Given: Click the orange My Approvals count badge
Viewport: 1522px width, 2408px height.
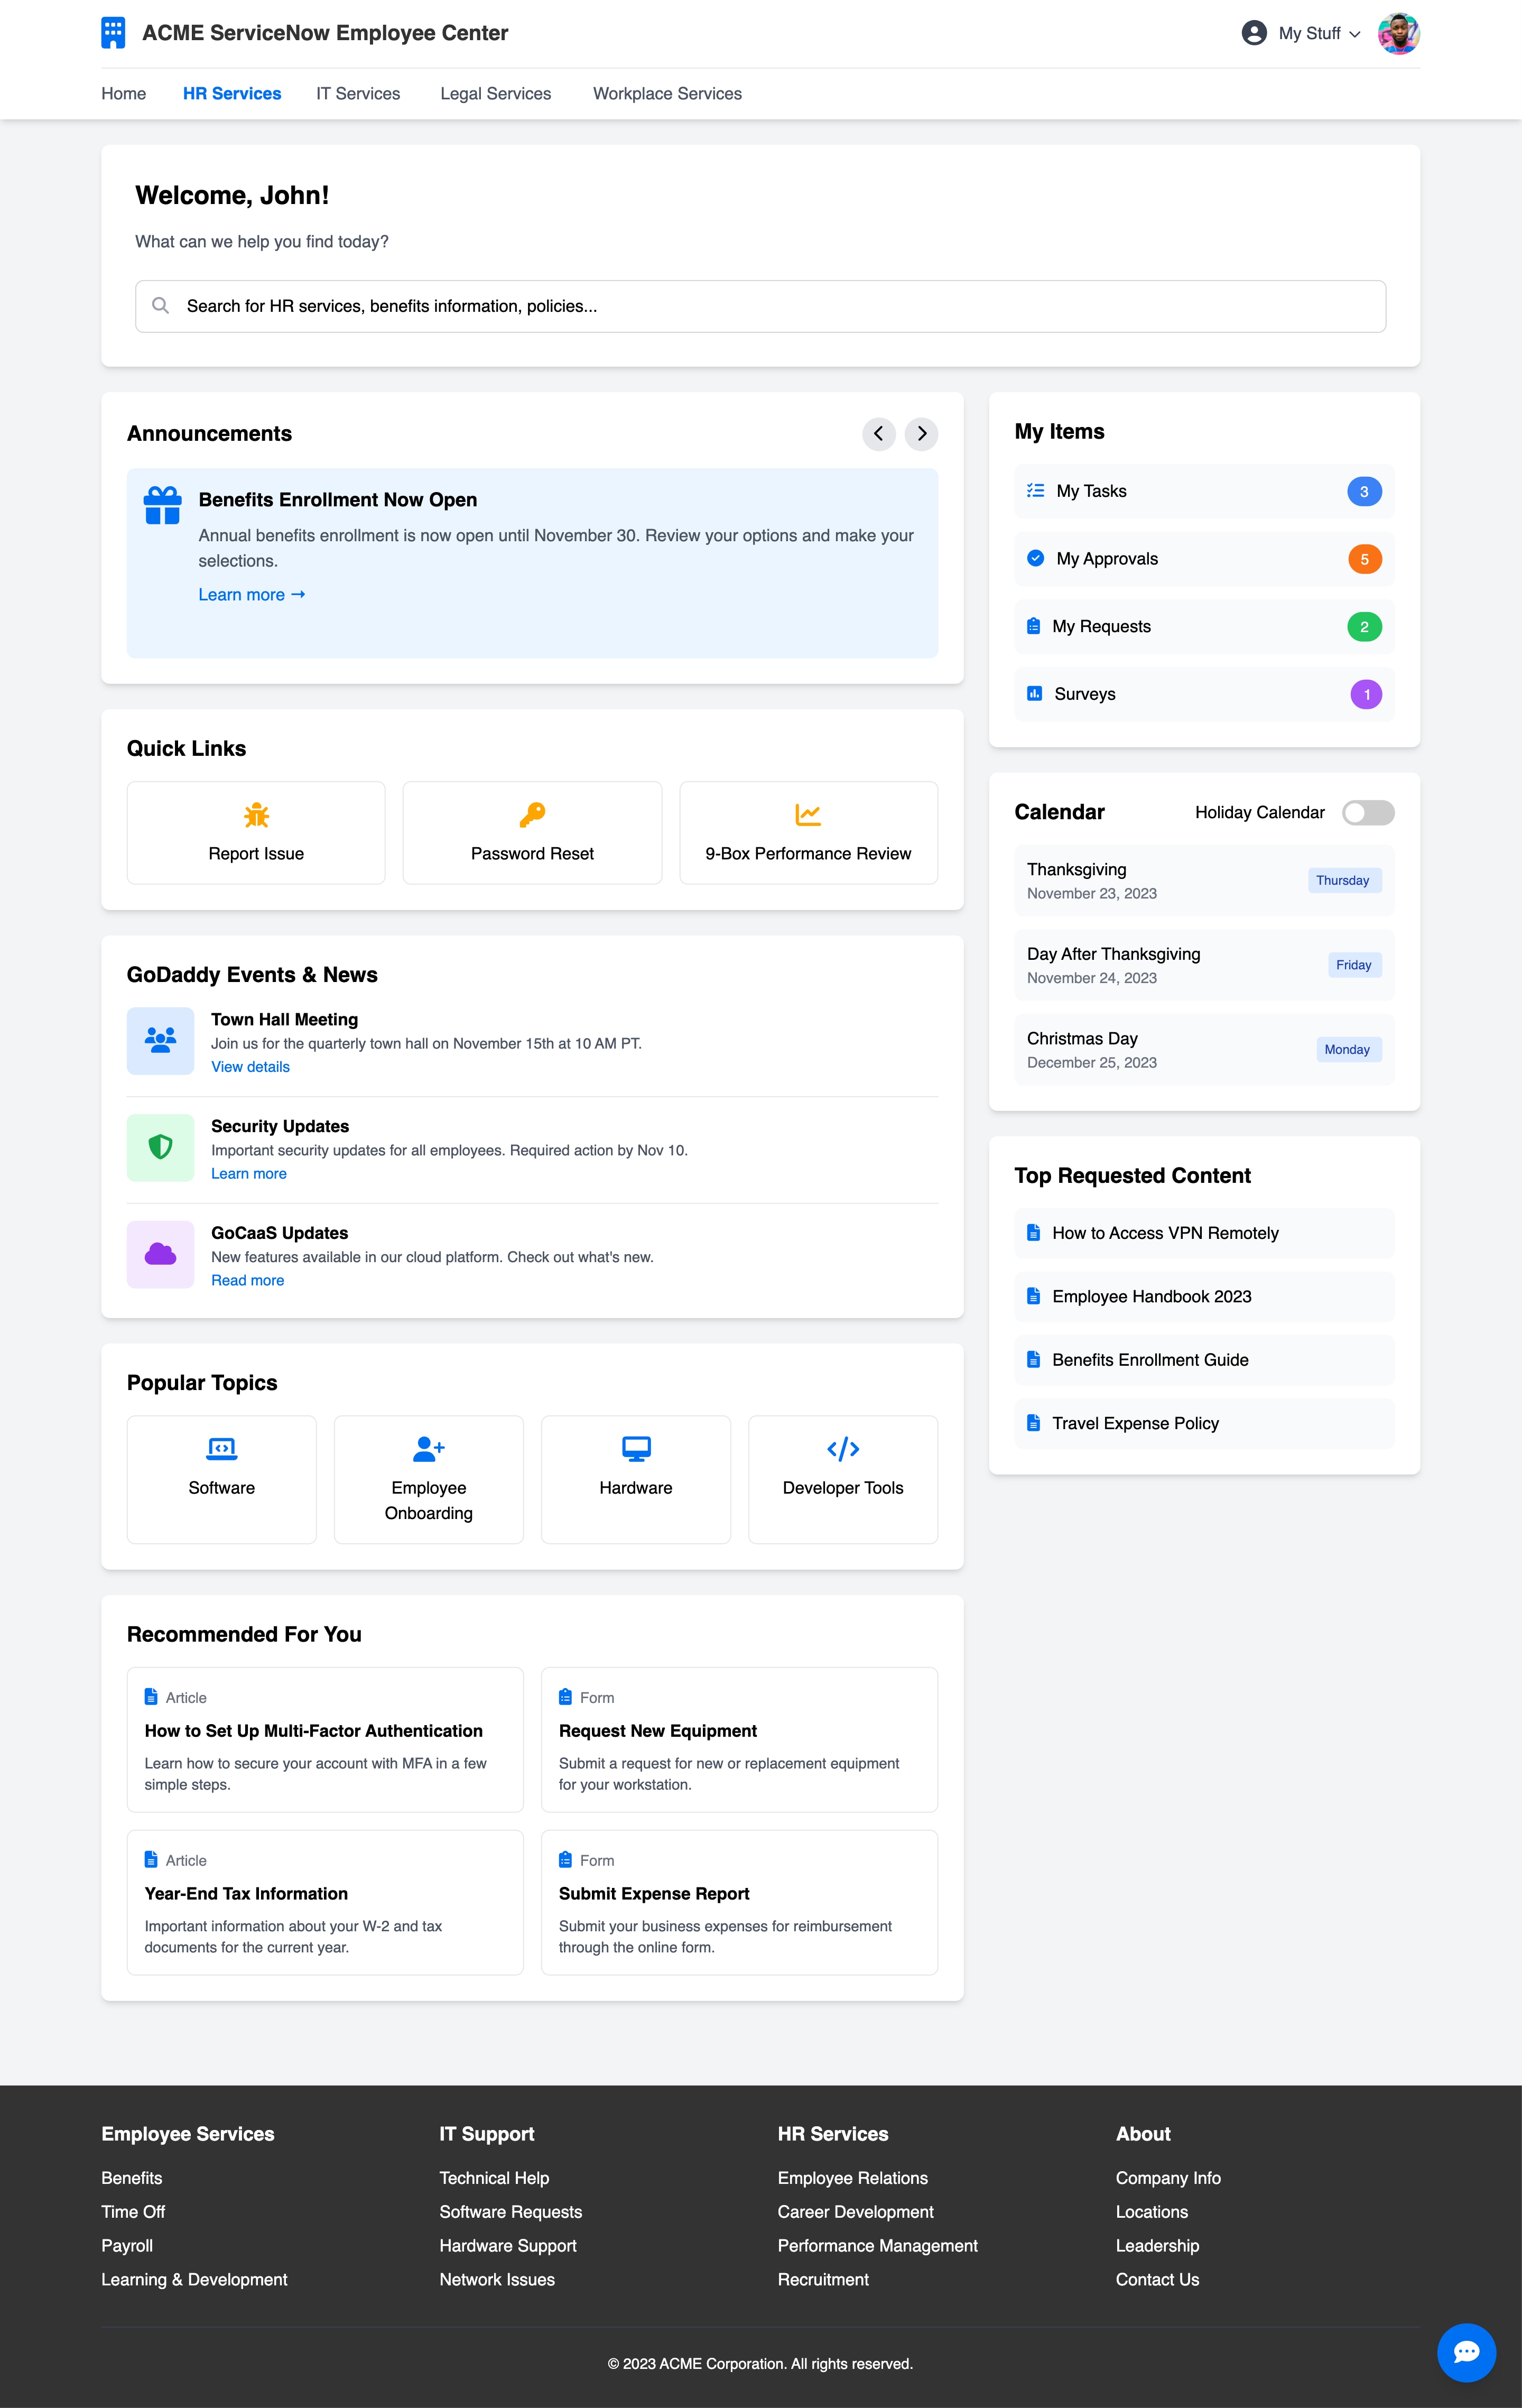Looking at the screenshot, I should [x=1364, y=559].
